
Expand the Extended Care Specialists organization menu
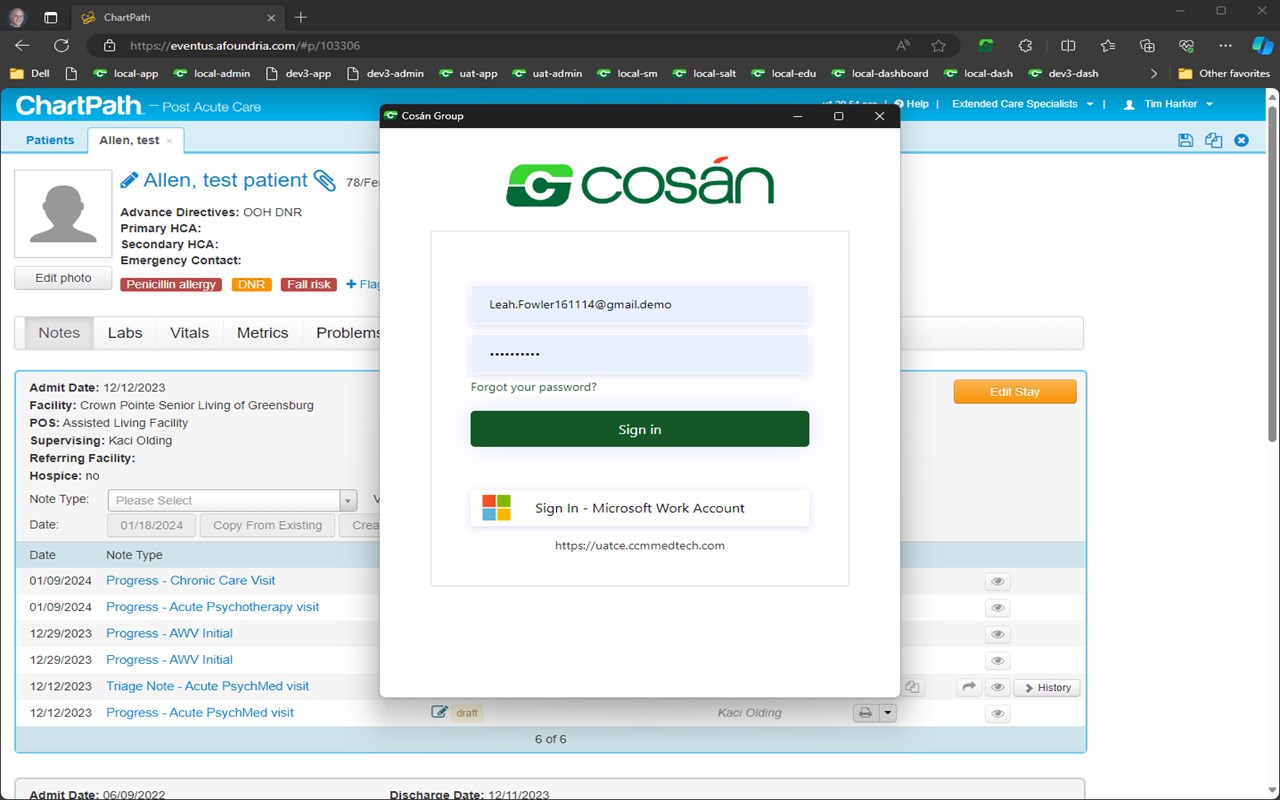1022,104
